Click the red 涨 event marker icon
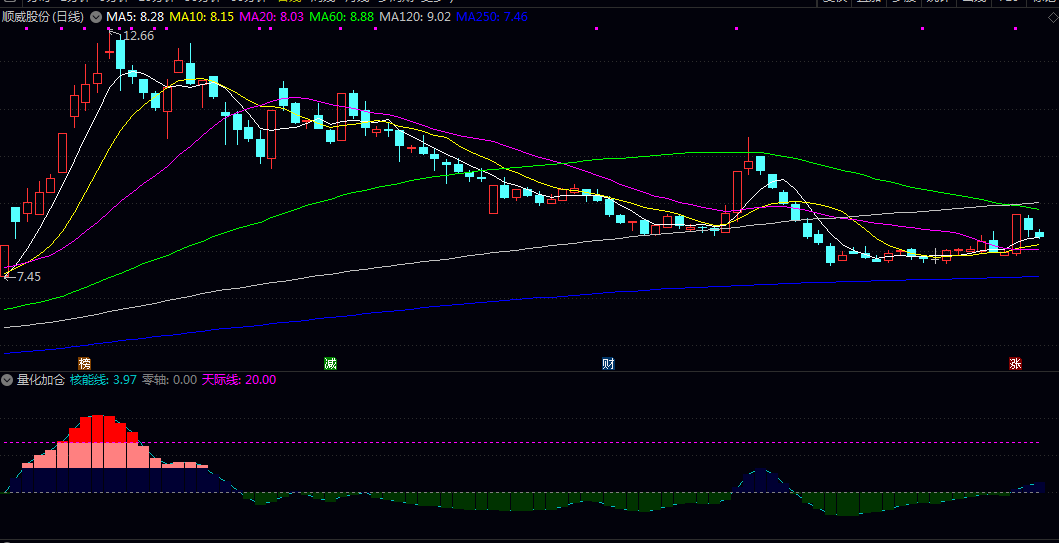 [x=1015, y=364]
